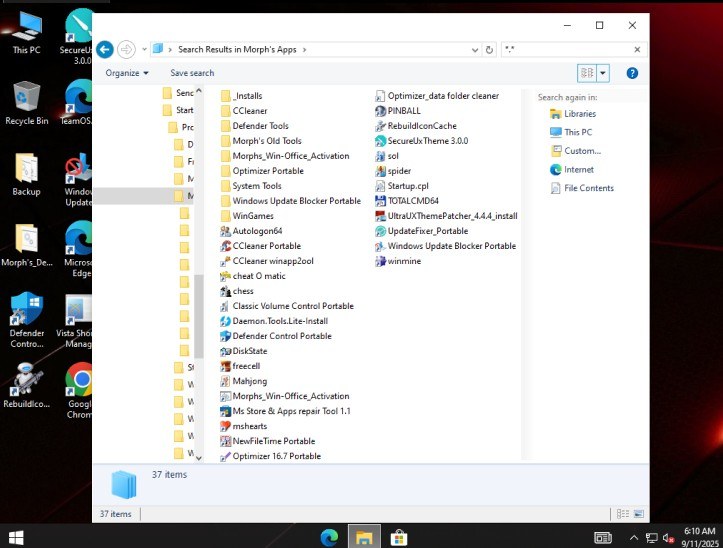Viewport: 723px width, 548px height.
Task: Select the sol solitaire icon
Action: pos(380,156)
